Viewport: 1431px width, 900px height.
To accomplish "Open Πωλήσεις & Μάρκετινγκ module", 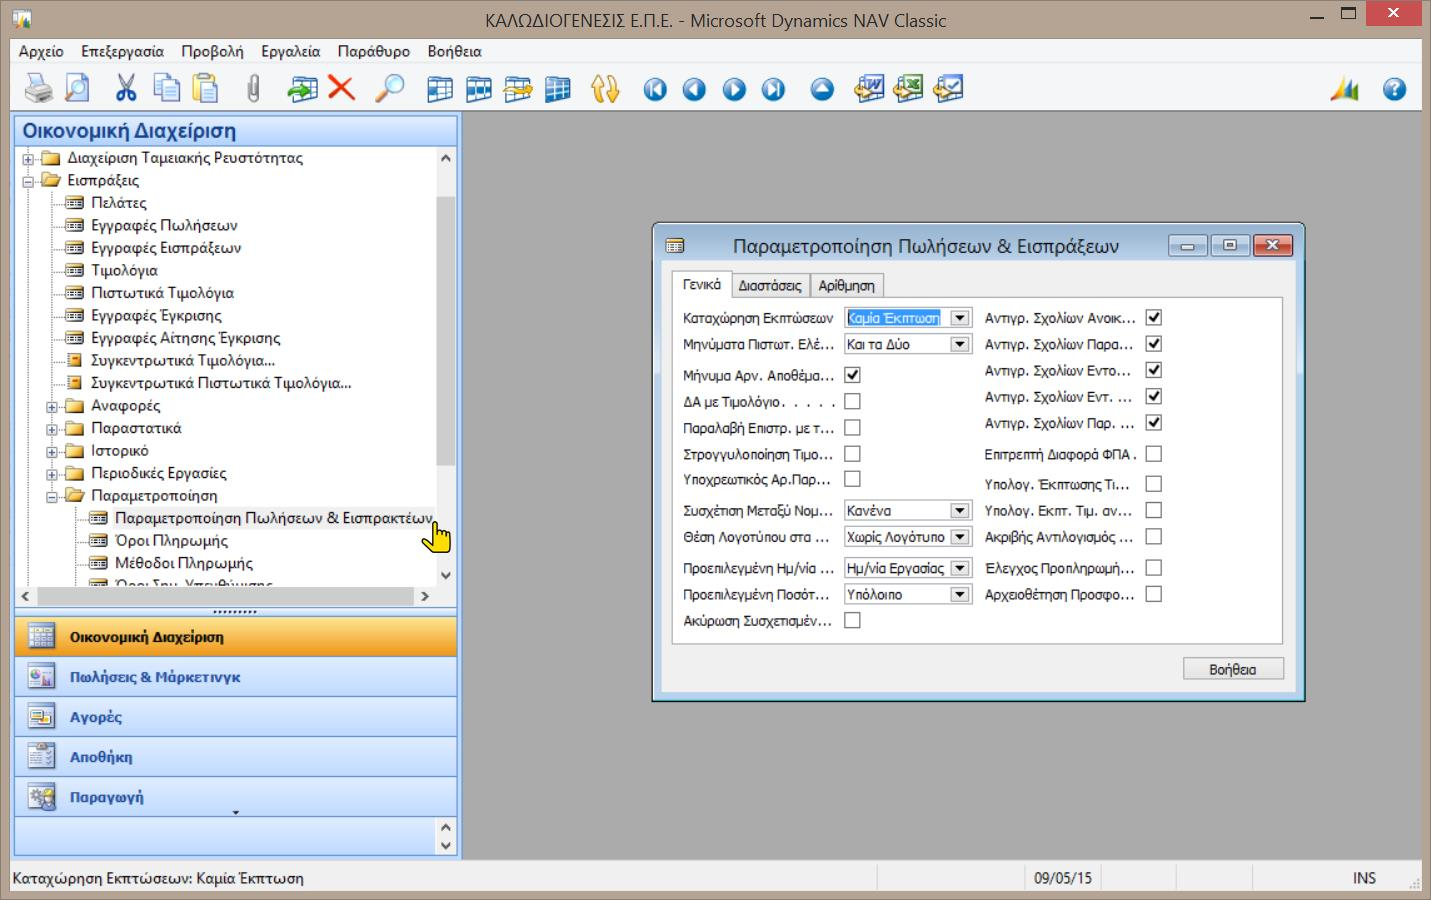I will (x=235, y=677).
